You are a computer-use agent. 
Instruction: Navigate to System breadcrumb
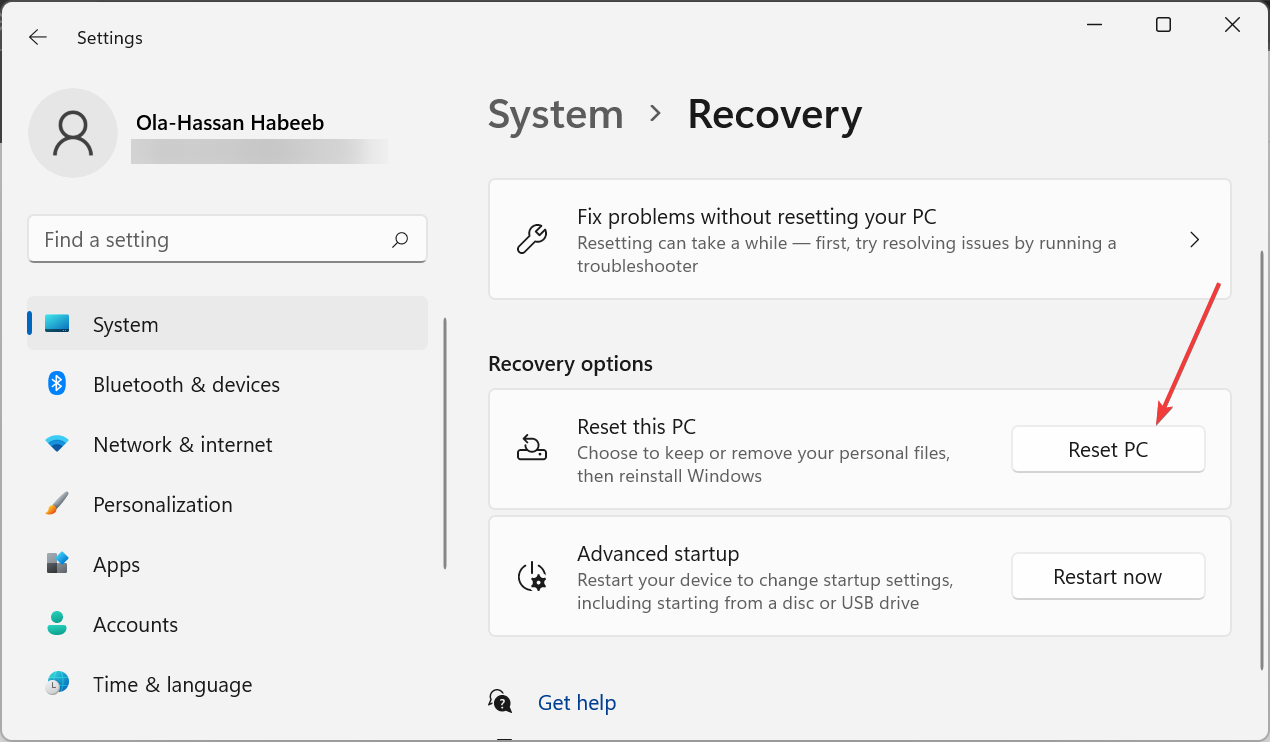coord(556,115)
